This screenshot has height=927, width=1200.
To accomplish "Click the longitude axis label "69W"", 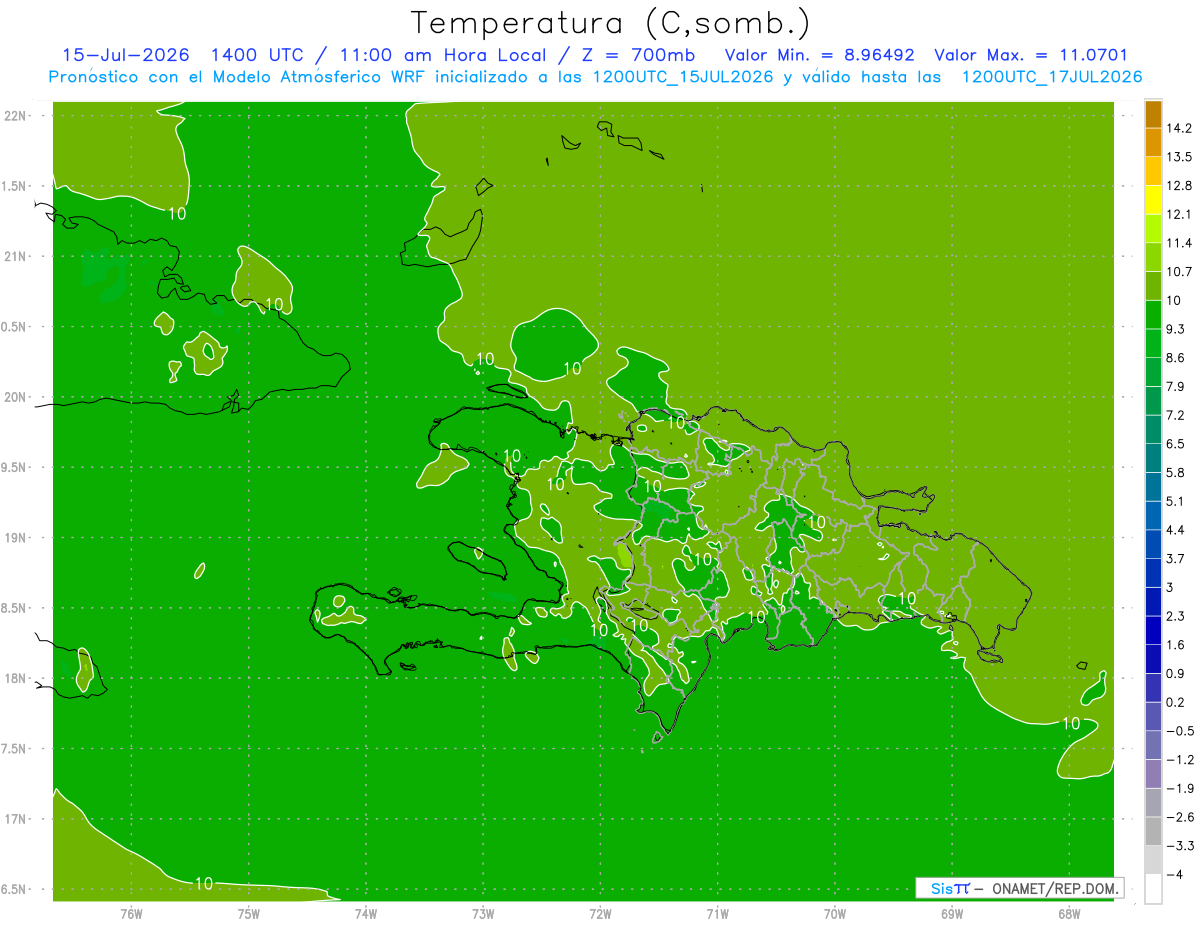I will [952, 913].
